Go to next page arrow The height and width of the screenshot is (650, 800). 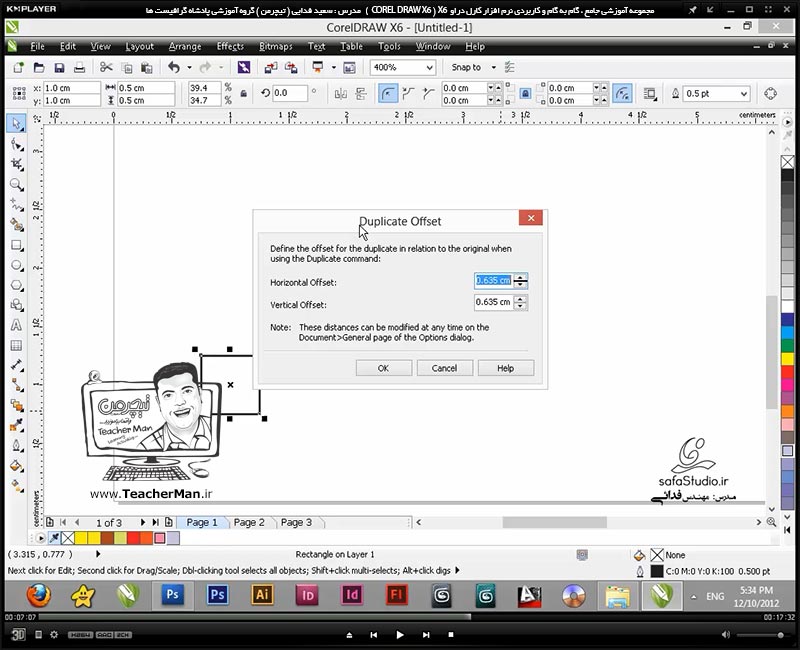click(142, 522)
